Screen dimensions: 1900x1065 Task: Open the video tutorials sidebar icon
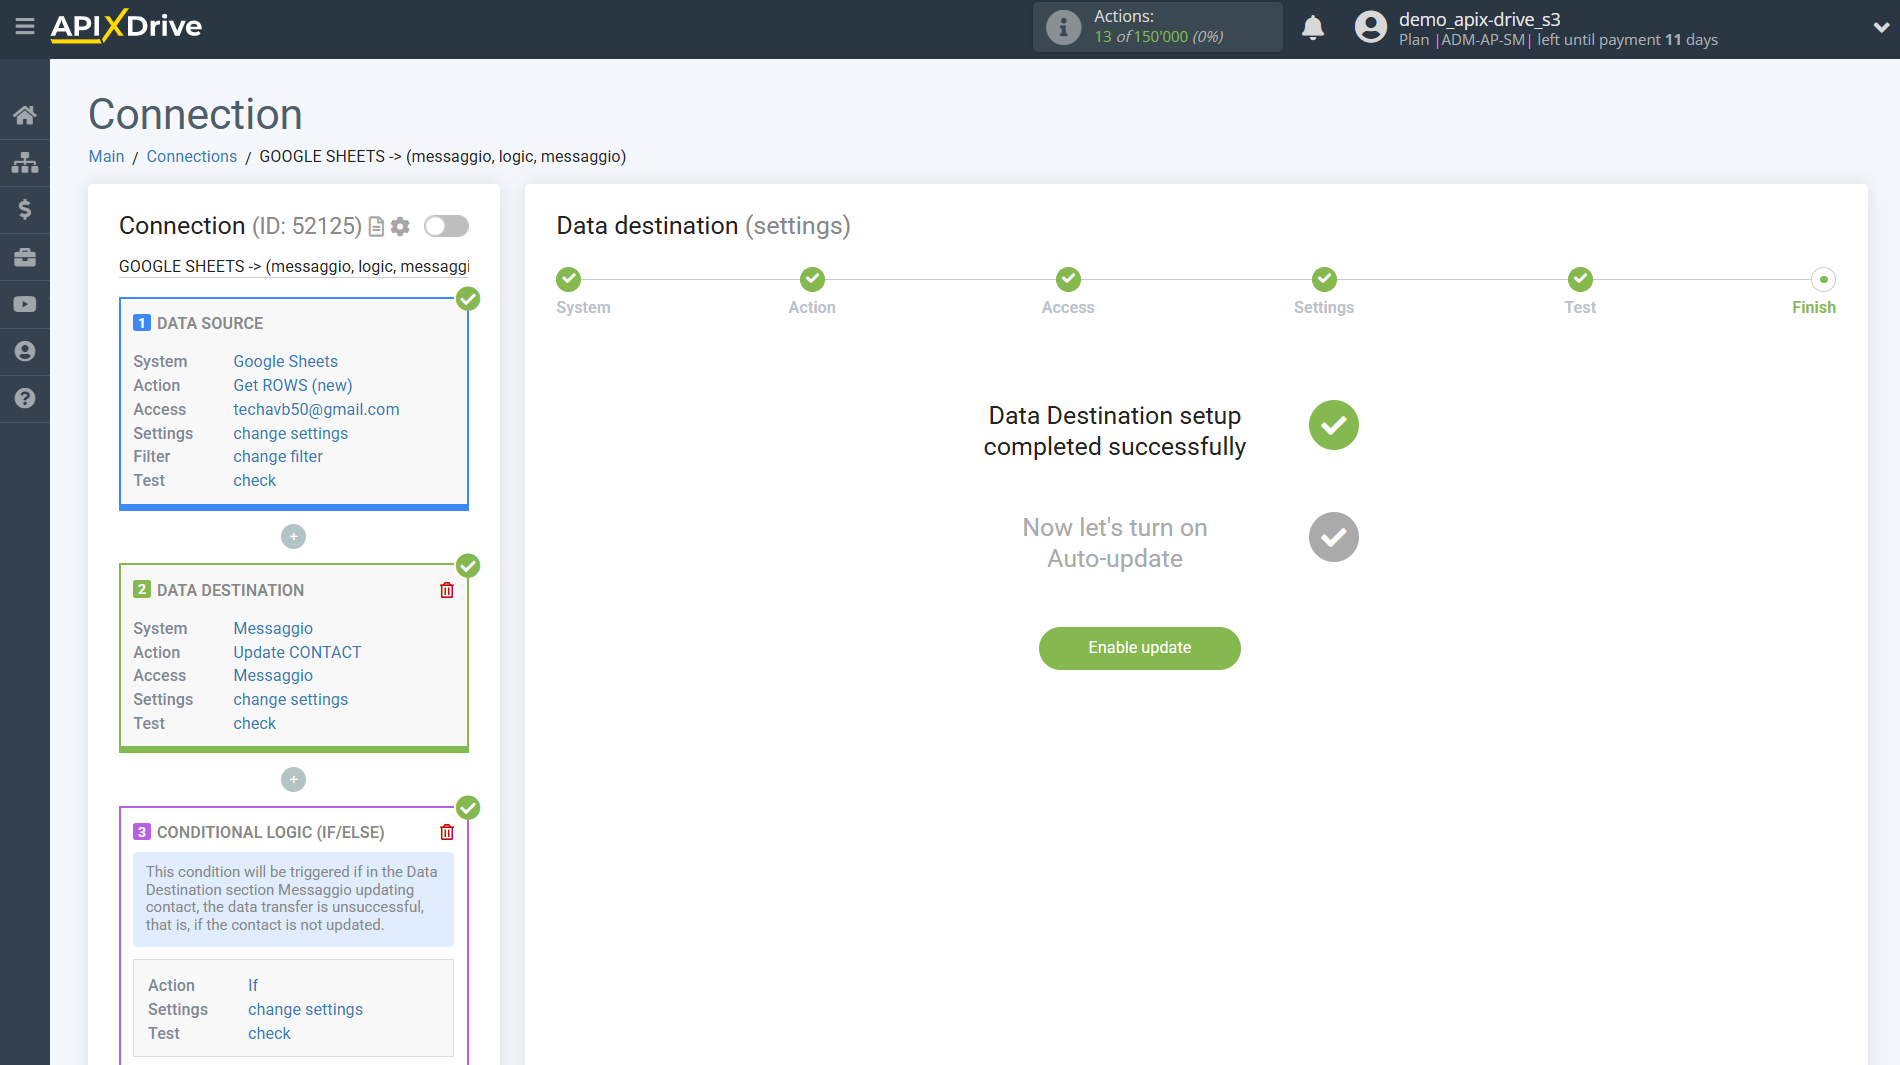[x=25, y=304]
